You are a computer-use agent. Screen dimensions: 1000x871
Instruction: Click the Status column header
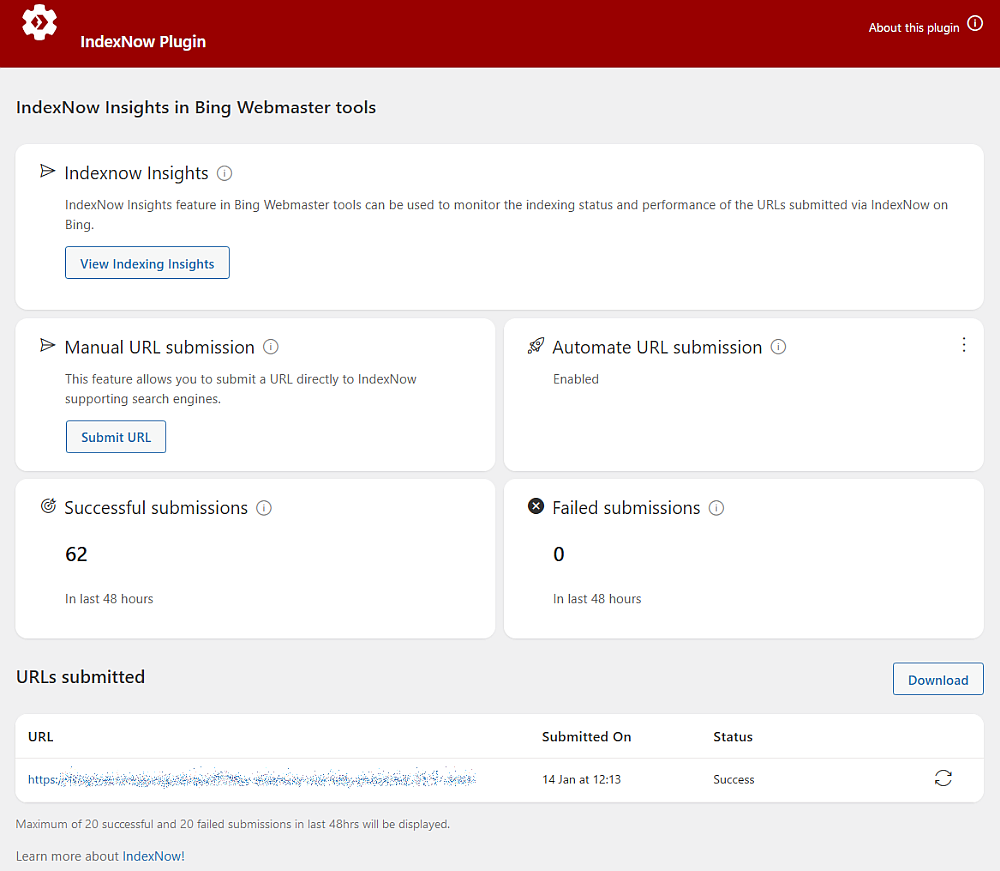733,736
